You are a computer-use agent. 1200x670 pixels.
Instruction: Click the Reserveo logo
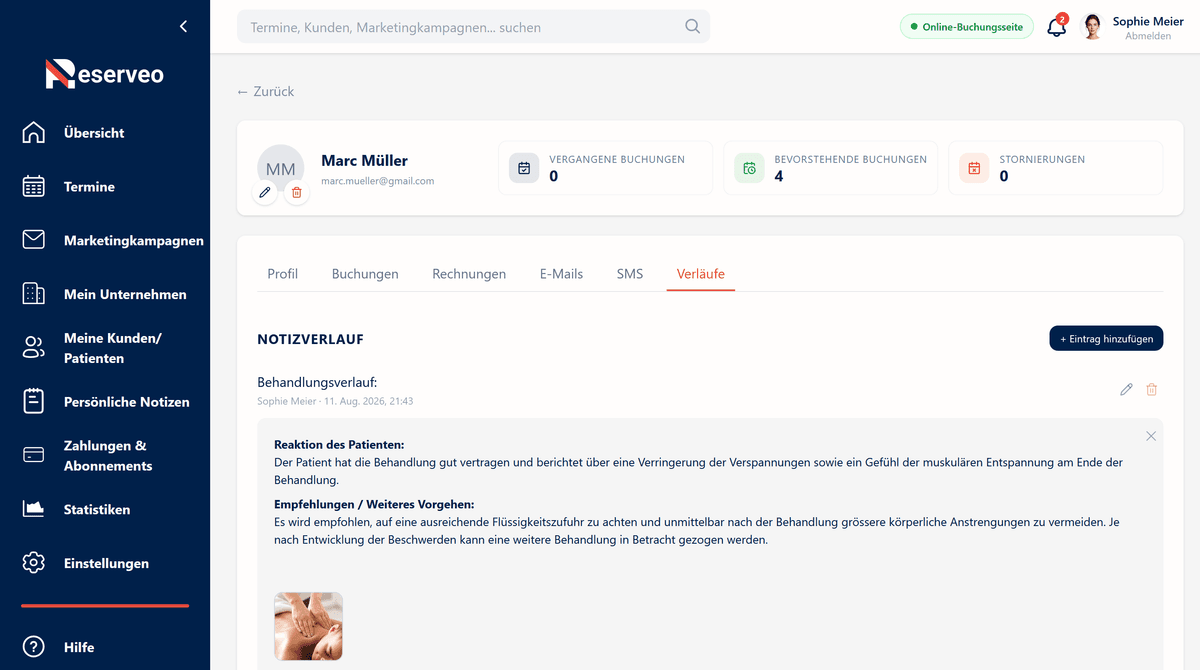104,74
